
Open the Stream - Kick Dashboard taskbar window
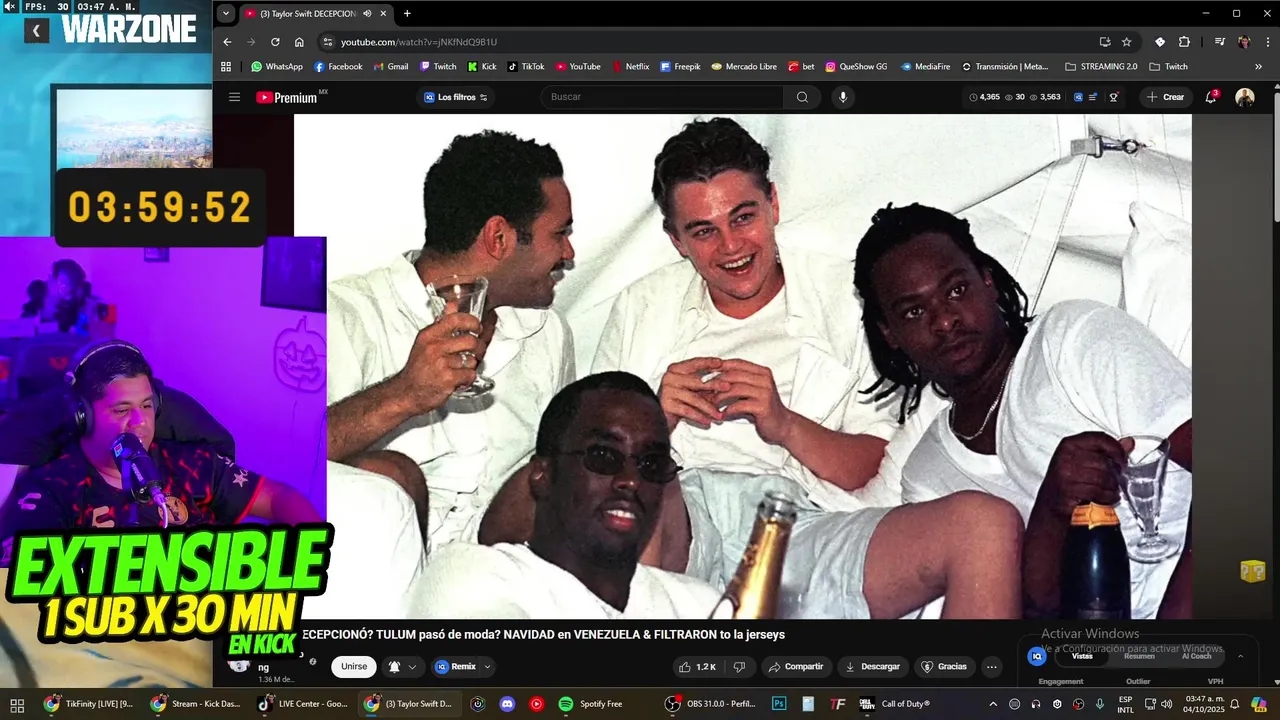pos(196,704)
